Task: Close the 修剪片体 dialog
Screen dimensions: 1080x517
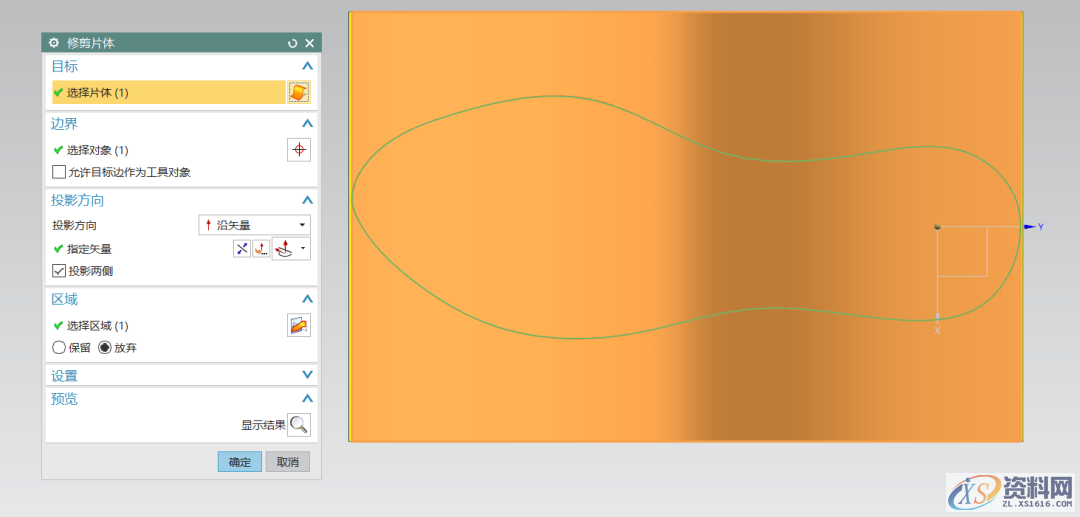Action: coord(310,43)
